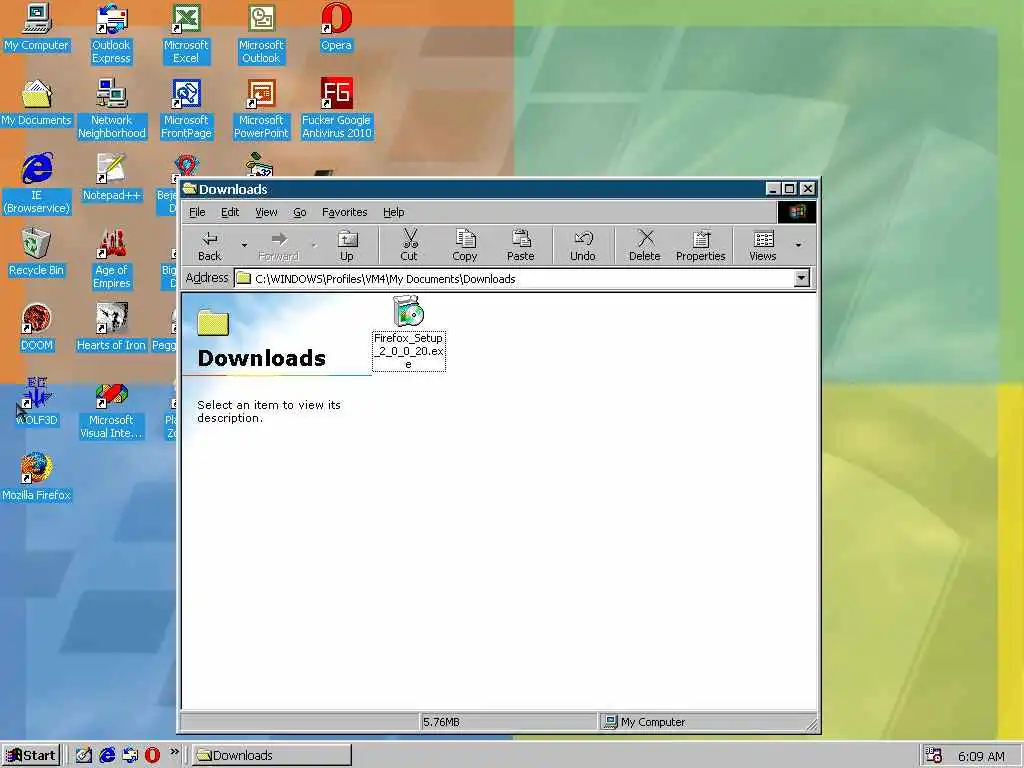Click the 6:09 AM clock
1024x768 pixels.
(981, 756)
